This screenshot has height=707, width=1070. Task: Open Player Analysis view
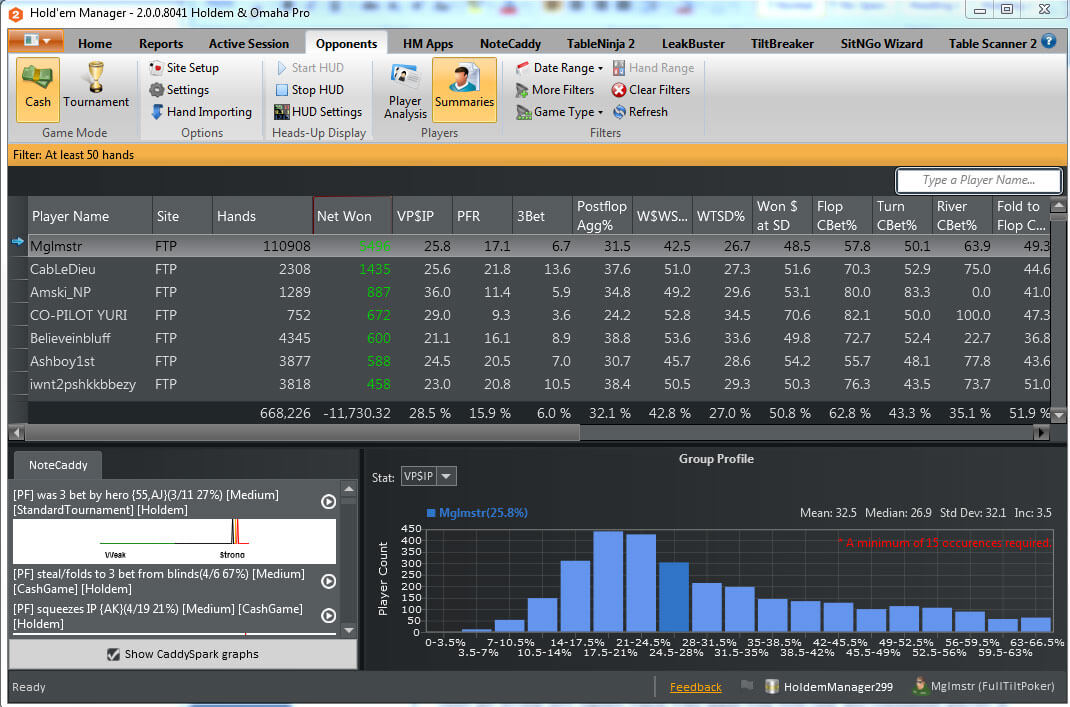click(405, 90)
